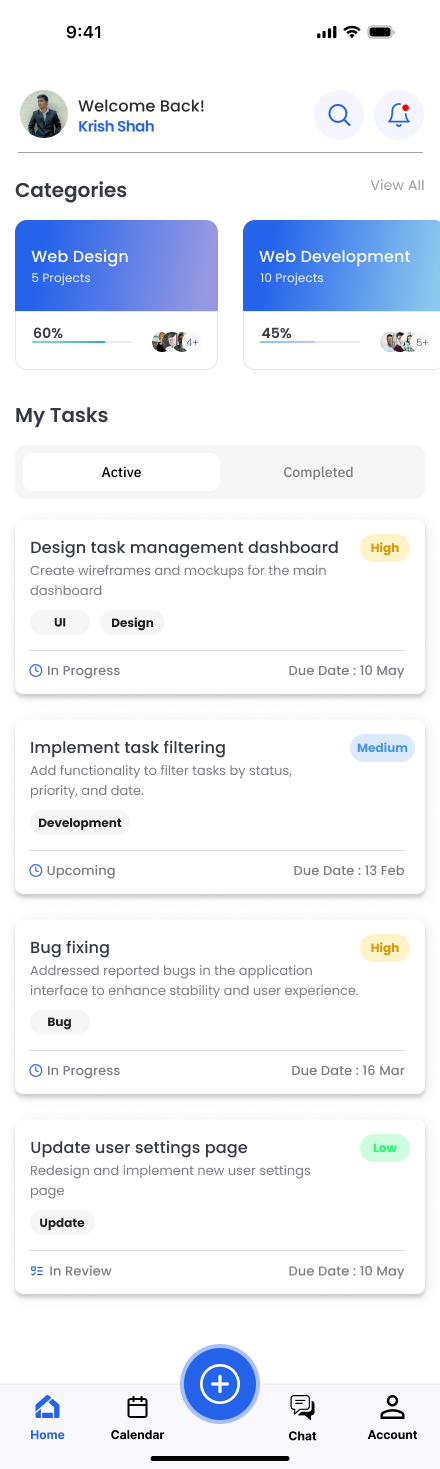Open the Bug fixing task card
440x1469 pixels.
[220, 1007]
